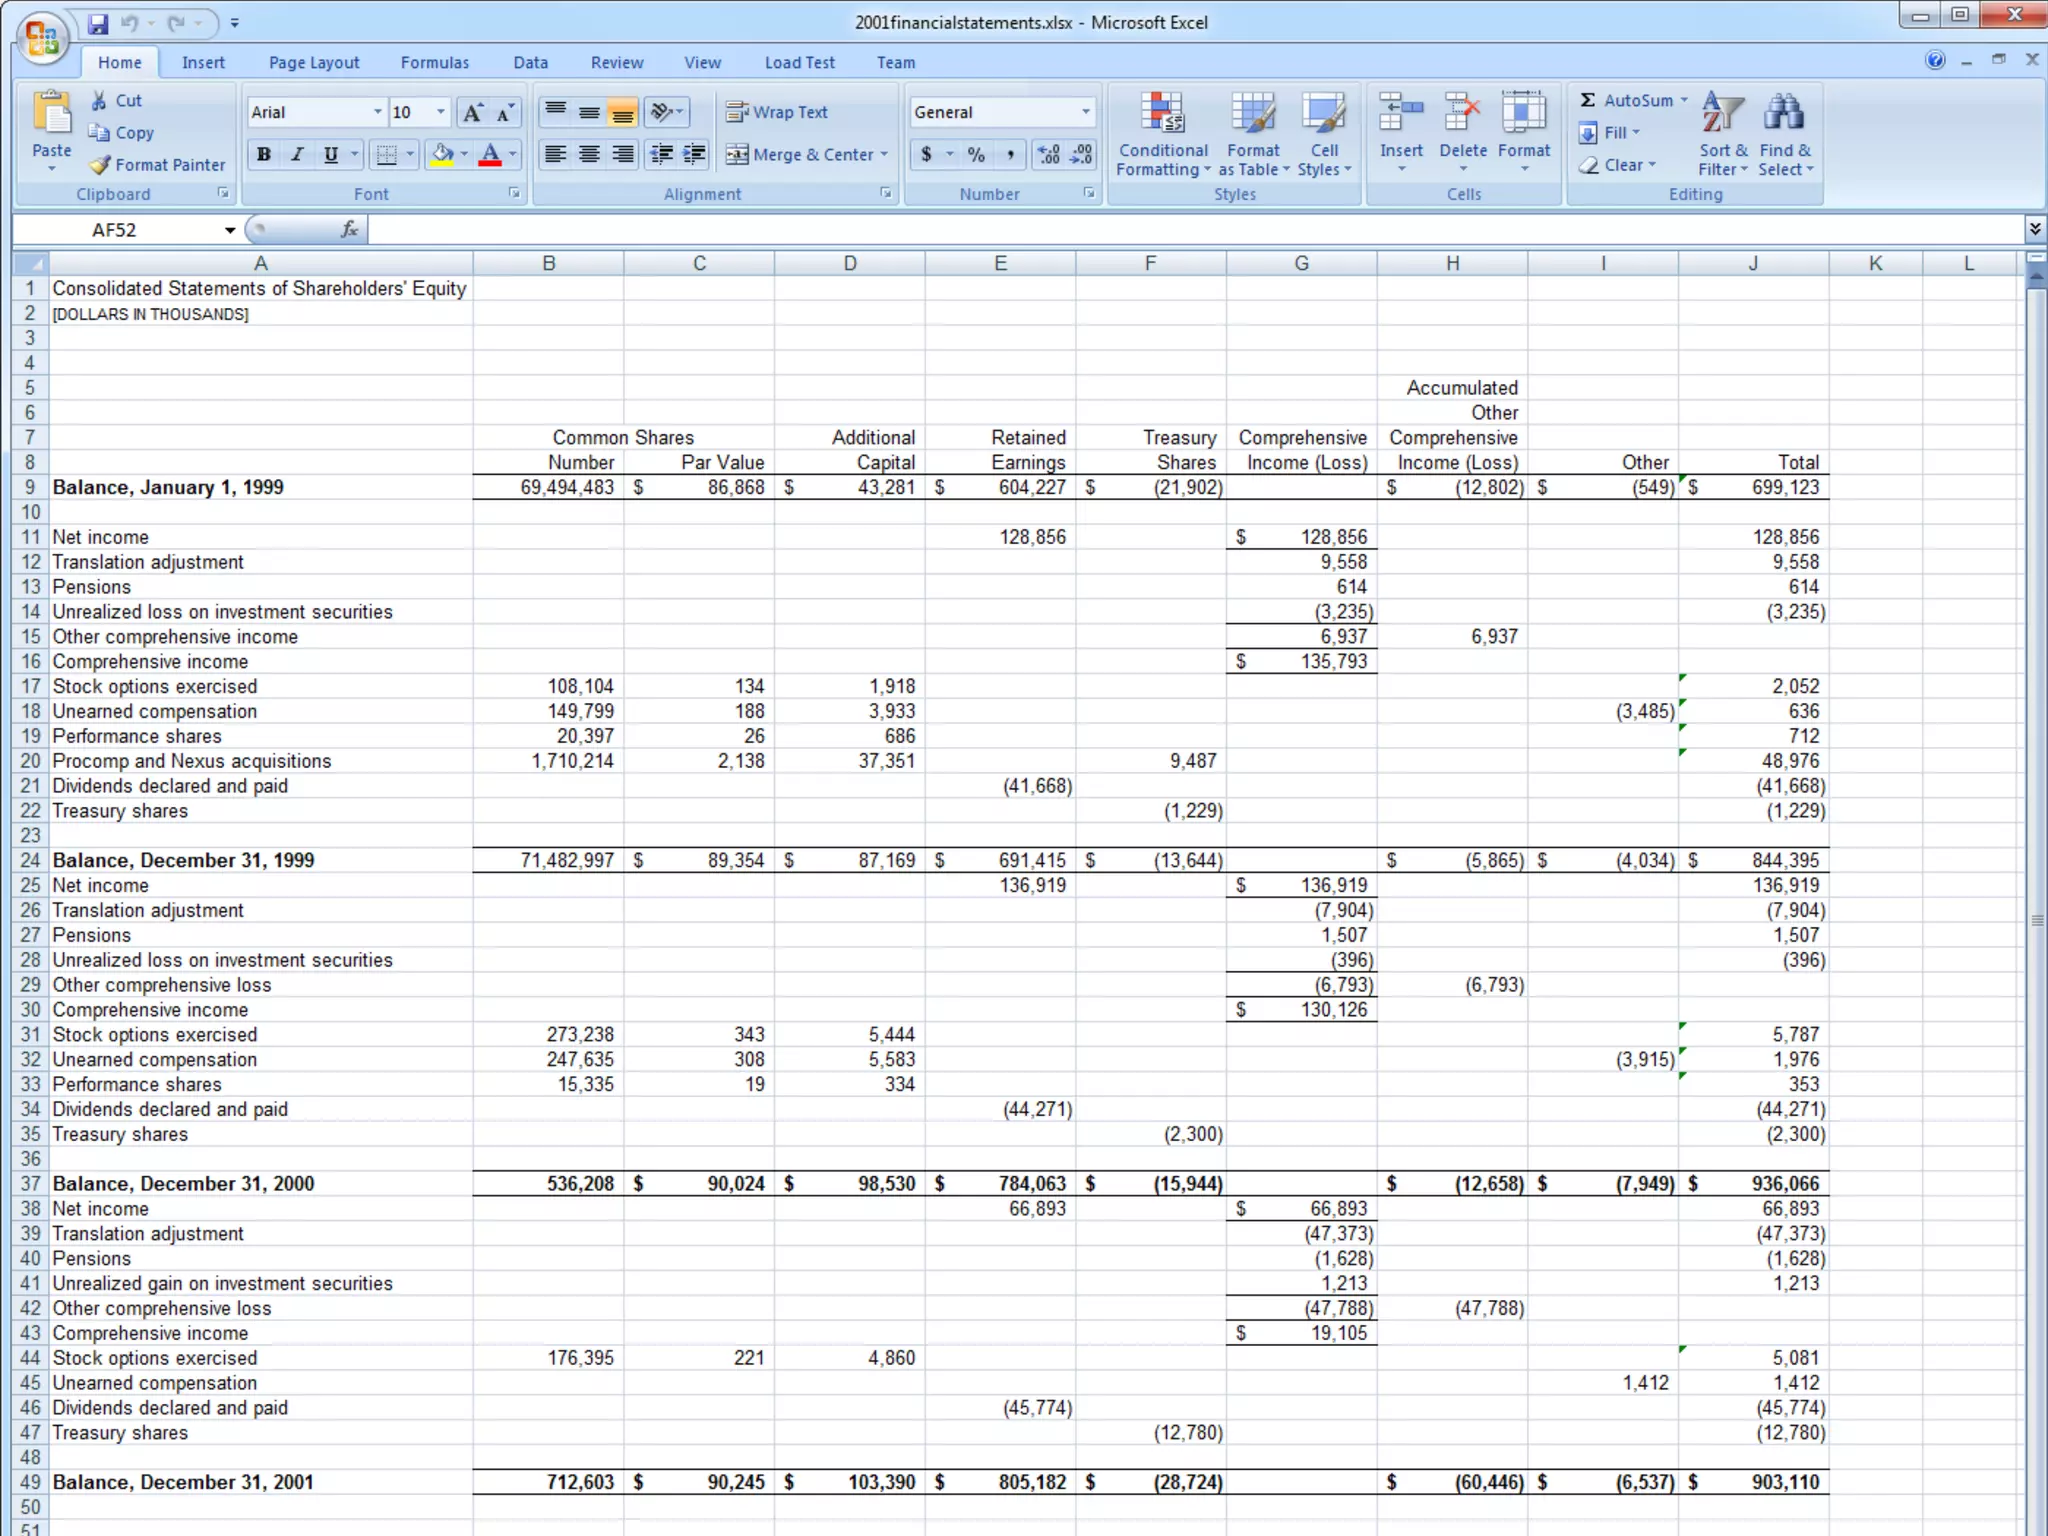This screenshot has width=2048, height=1536.
Task: Click the Insert Function fx icon
Action: tap(349, 230)
